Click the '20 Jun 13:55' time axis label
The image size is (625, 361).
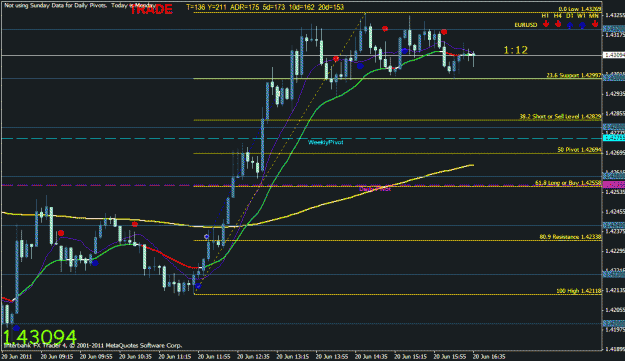[x=332, y=356]
